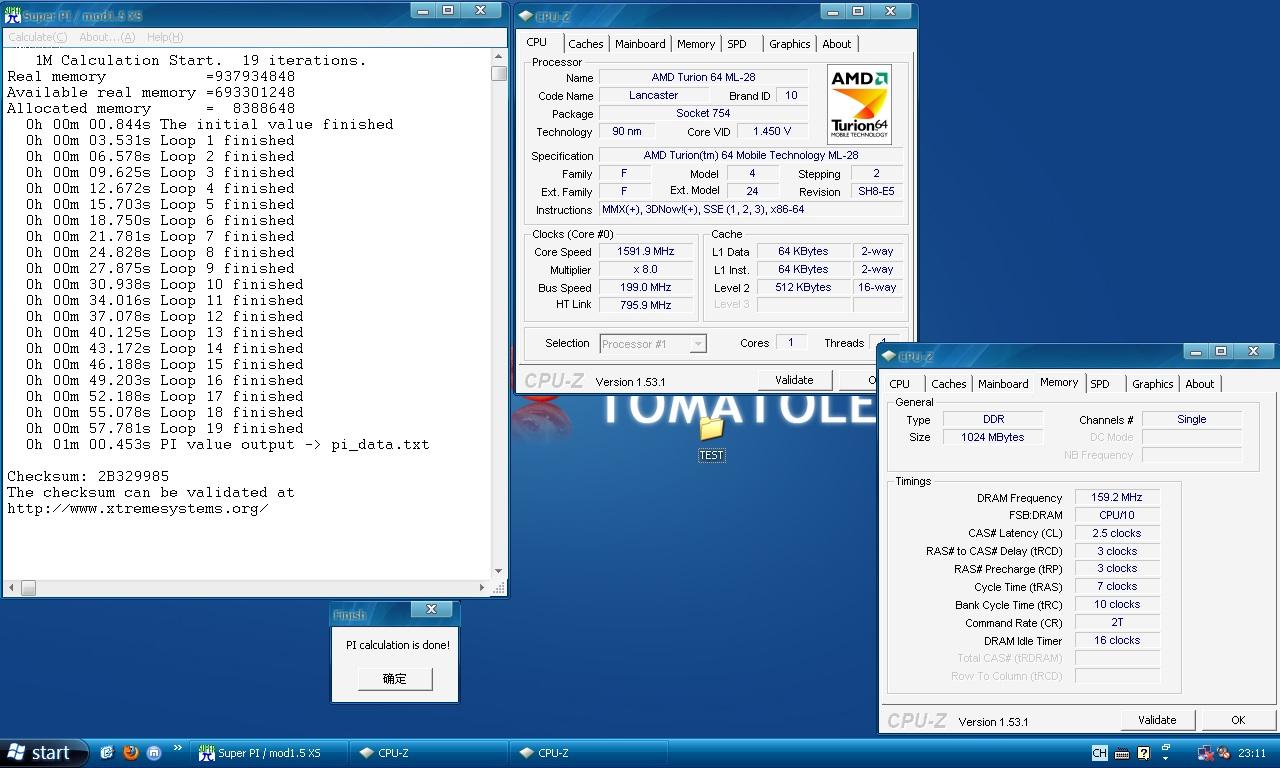Switch to the first CPU-Z taskbar button
This screenshot has width=1280, height=768.
(x=431, y=753)
